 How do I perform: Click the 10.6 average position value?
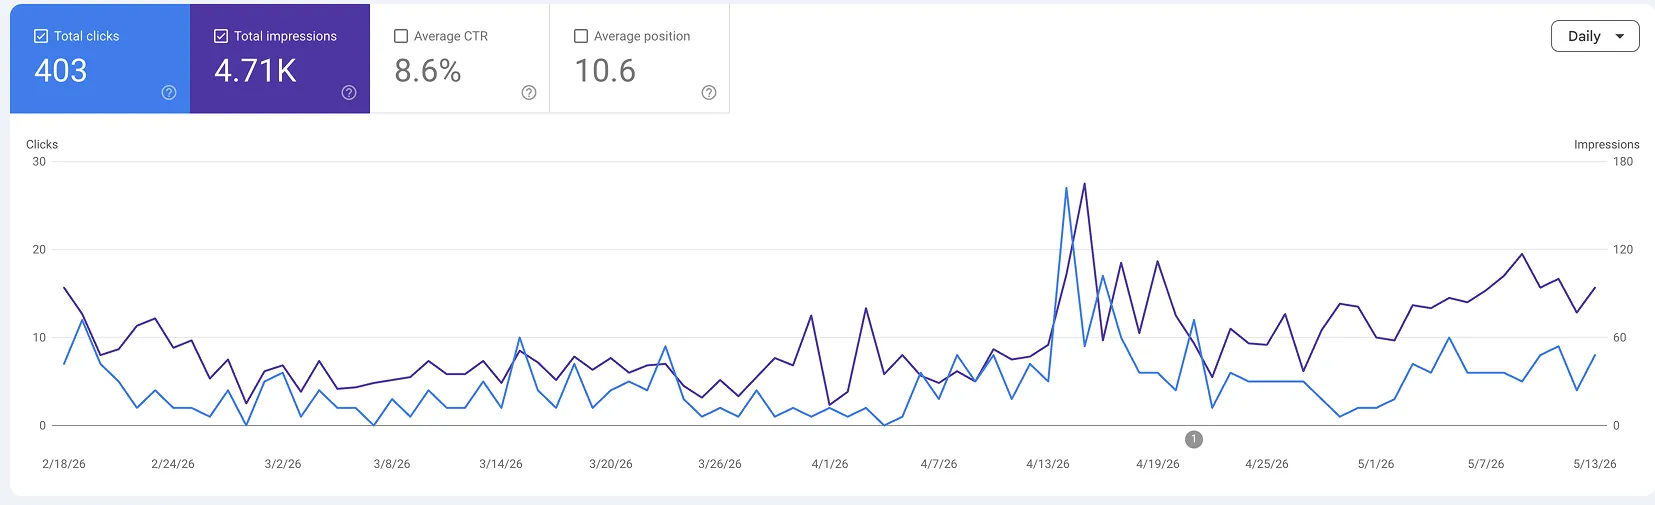tap(605, 71)
